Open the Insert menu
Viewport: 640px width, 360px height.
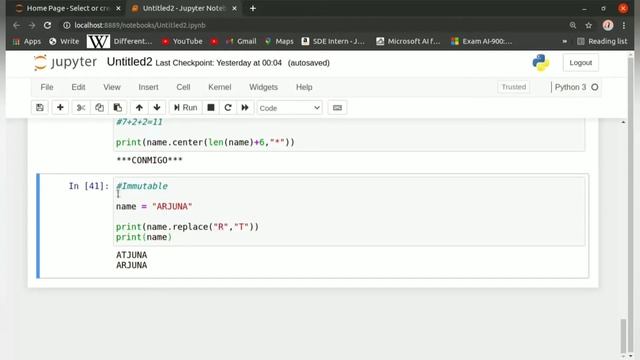point(148,87)
